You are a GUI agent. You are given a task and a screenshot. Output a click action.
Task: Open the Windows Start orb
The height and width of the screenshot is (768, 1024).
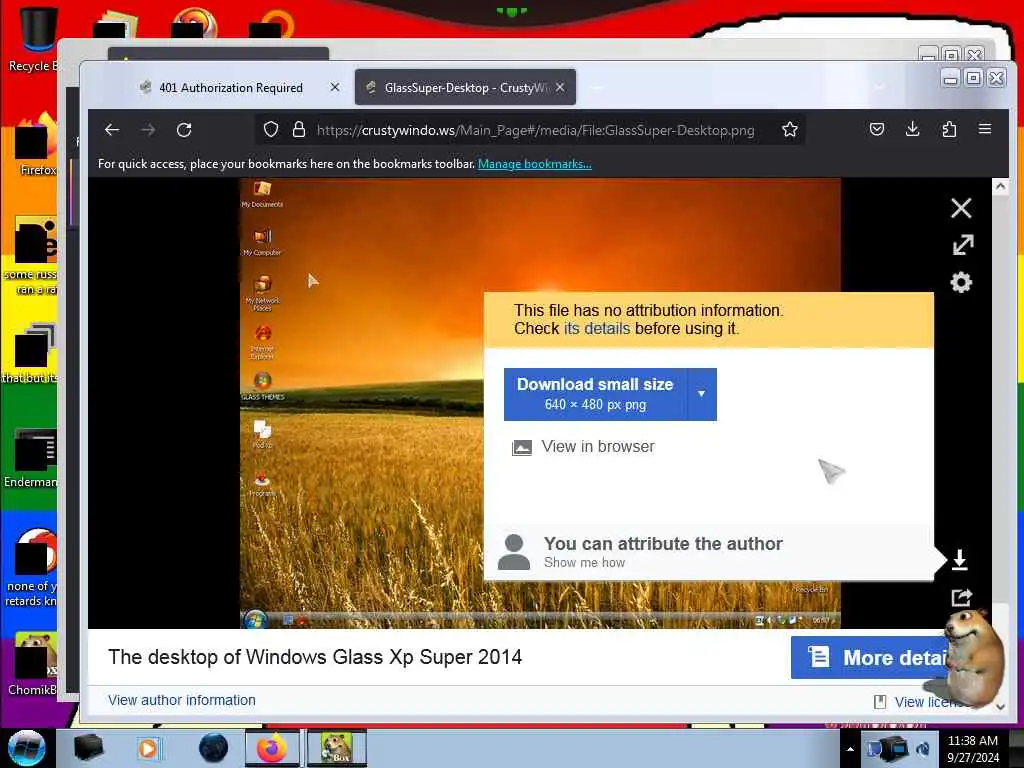tap(27, 748)
